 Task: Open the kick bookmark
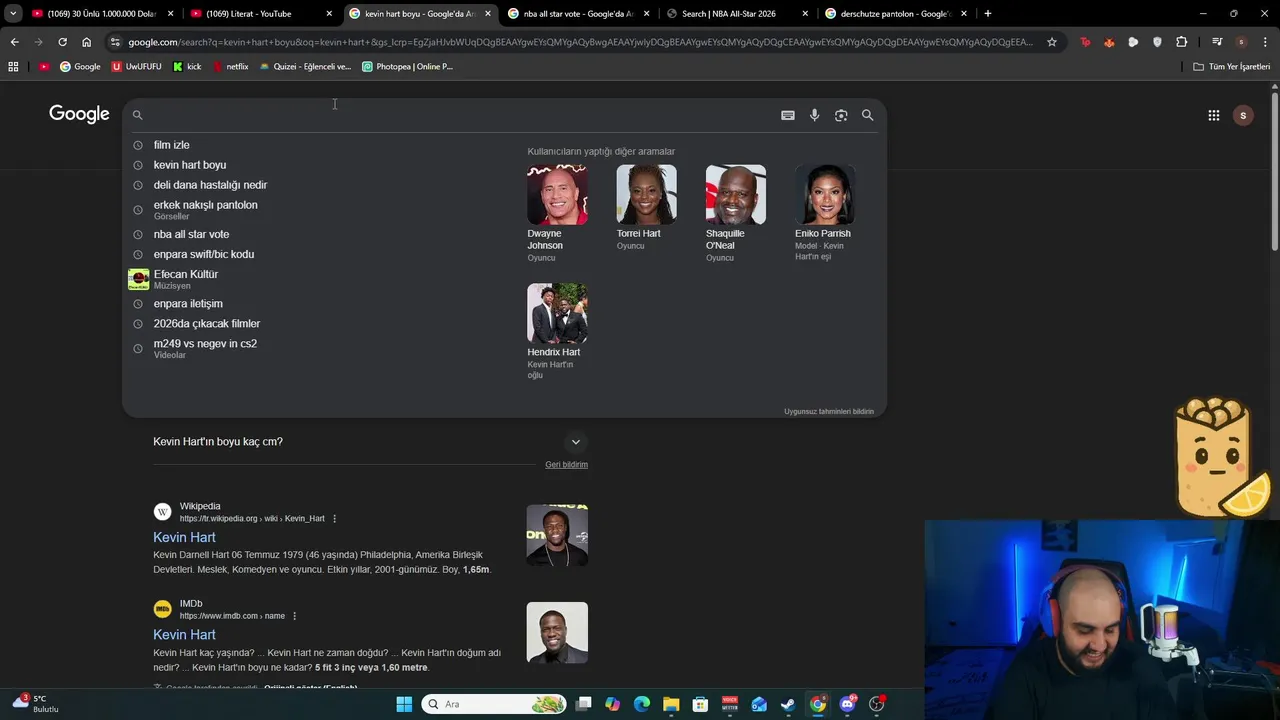point(187,66)
